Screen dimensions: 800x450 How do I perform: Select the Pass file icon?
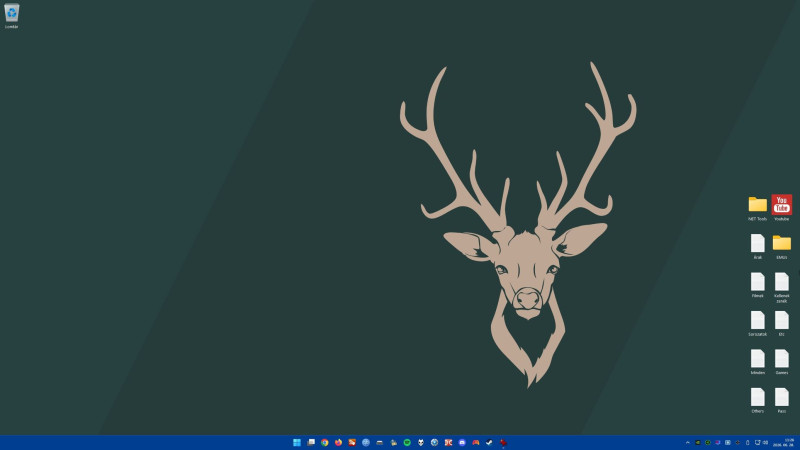point(782,401)
